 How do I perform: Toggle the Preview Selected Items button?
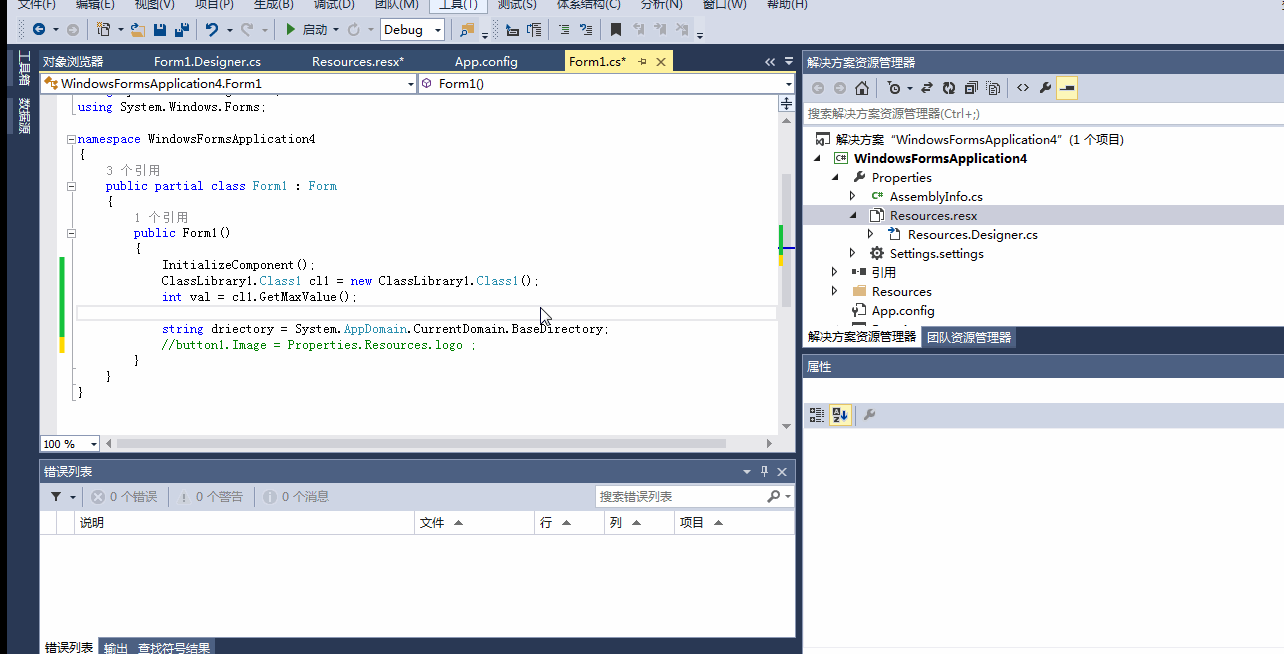(x=1066, y=88)
